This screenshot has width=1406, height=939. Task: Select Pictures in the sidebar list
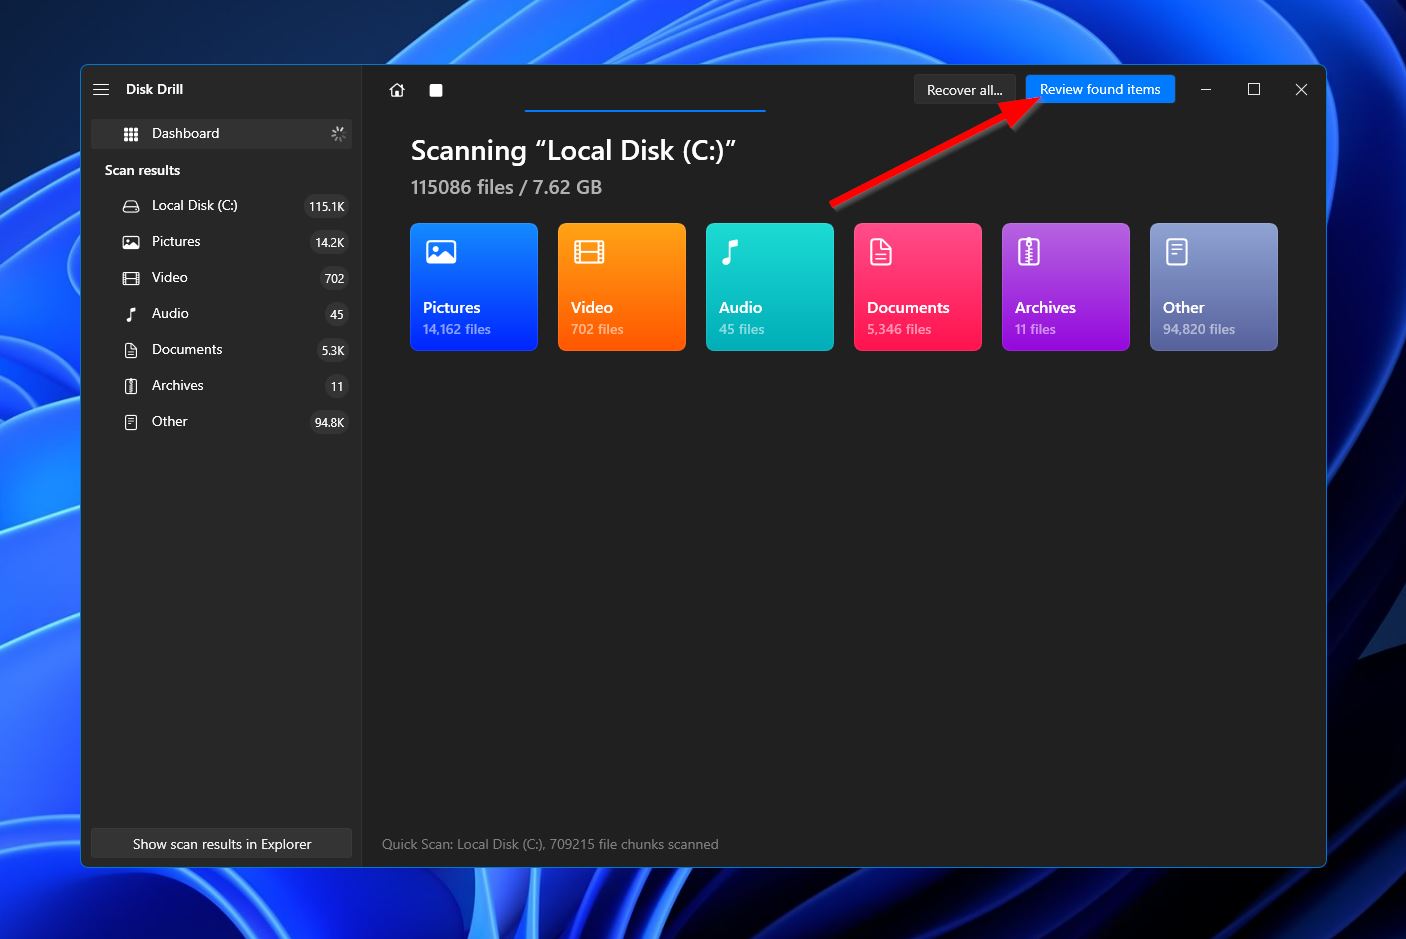coord(176,241)
